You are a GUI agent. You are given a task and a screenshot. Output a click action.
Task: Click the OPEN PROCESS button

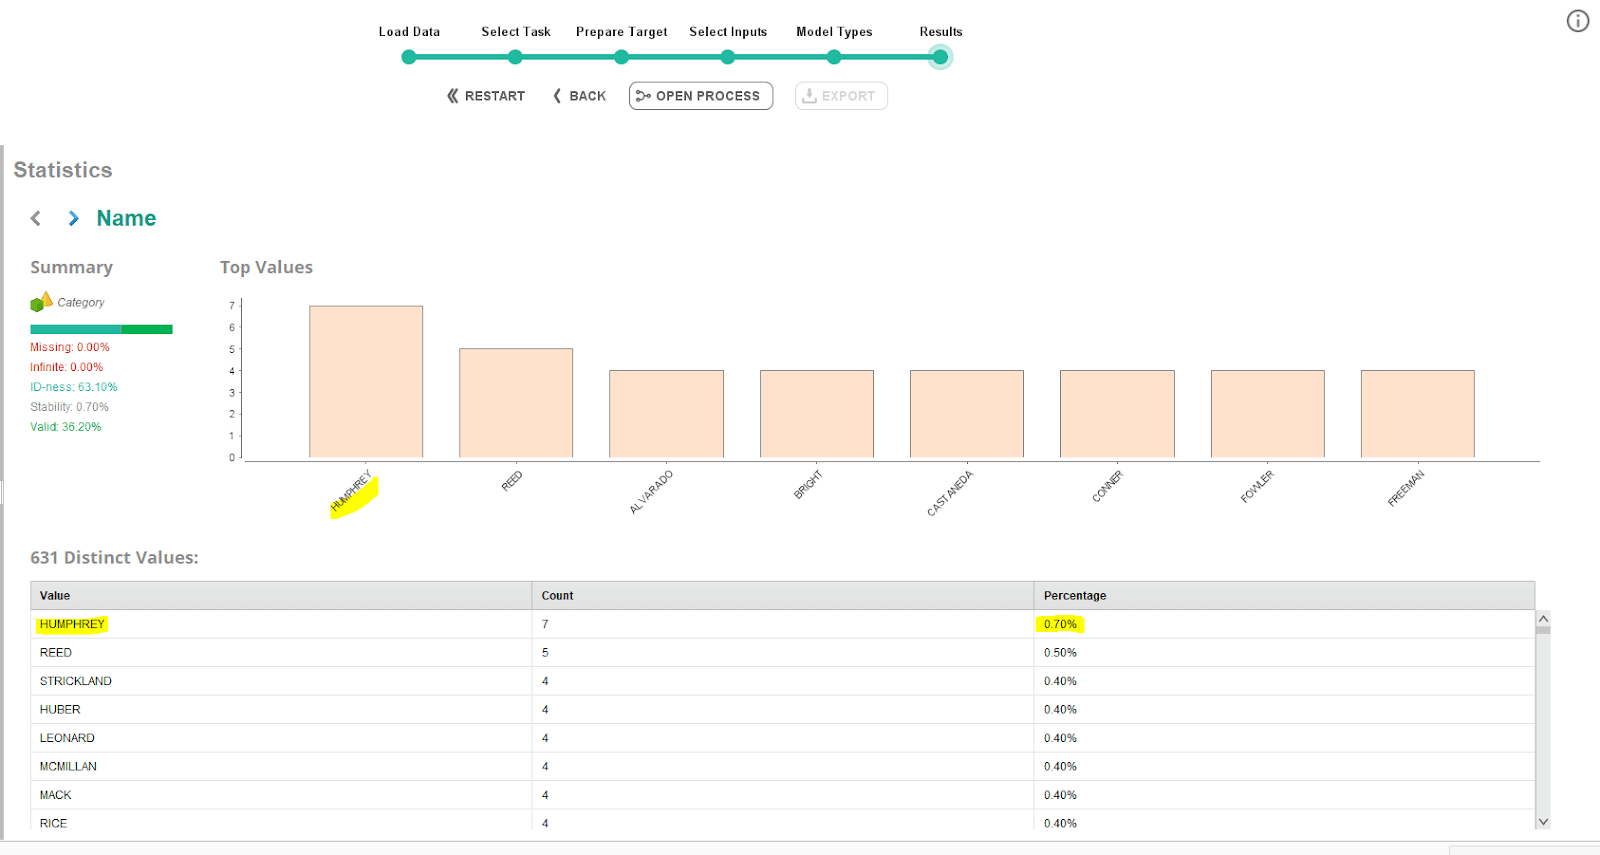[700, 96]
